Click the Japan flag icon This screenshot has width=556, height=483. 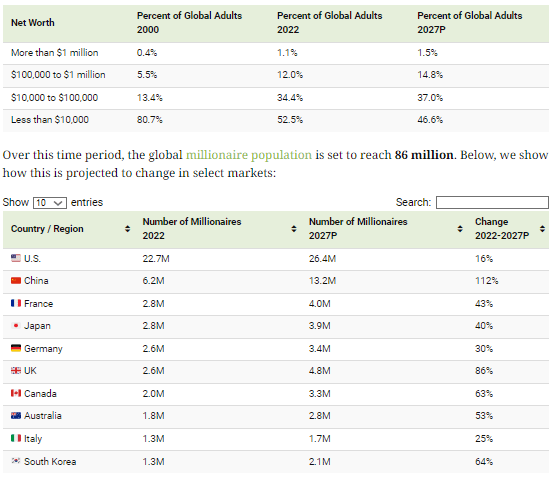(x=16, y=326)
